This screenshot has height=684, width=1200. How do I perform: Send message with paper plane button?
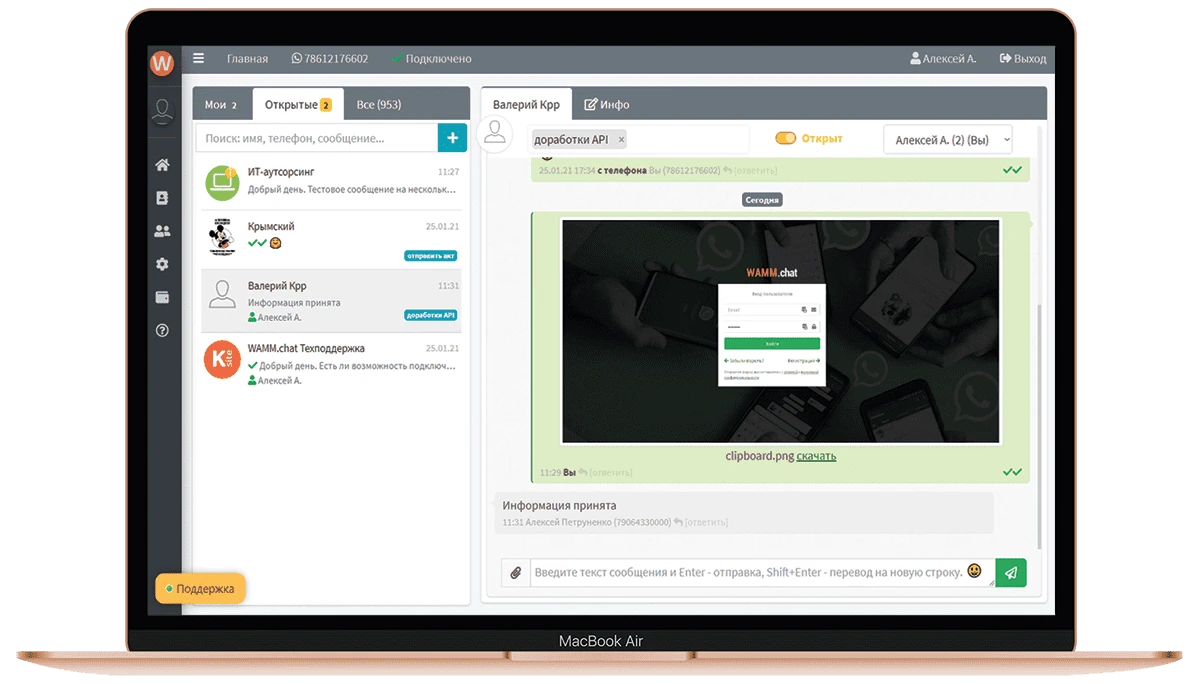(1011, 573)
